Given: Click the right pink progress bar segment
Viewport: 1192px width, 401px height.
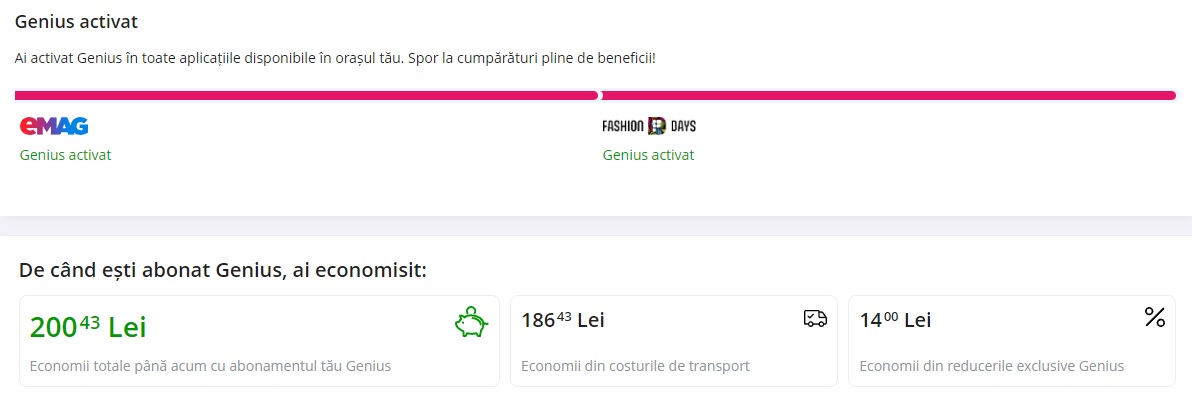Looking at the screenshot, I should pos(889,96).
